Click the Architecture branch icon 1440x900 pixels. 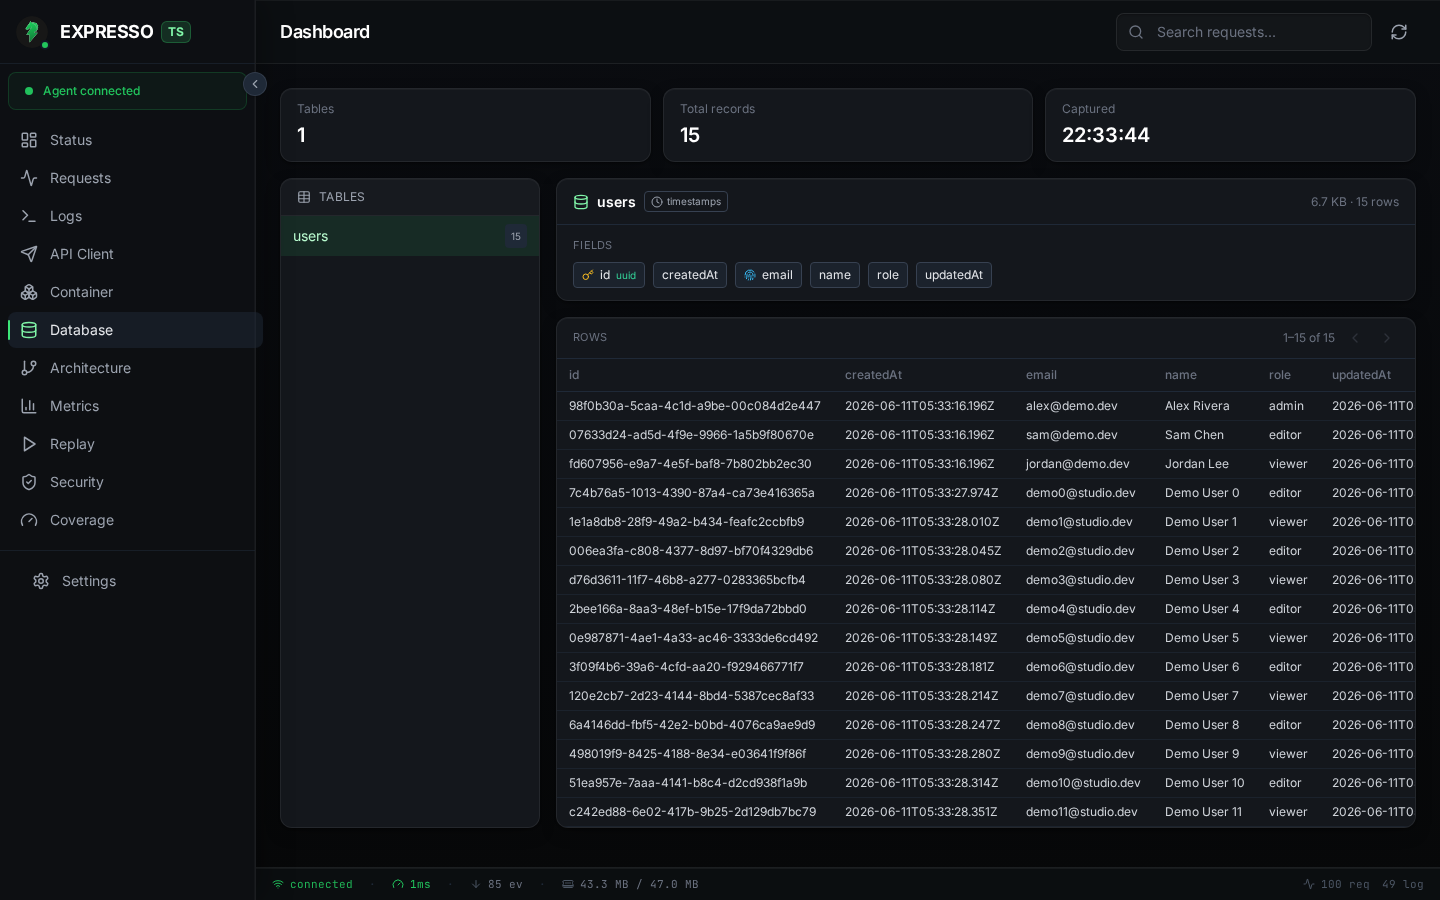[29, 368]
